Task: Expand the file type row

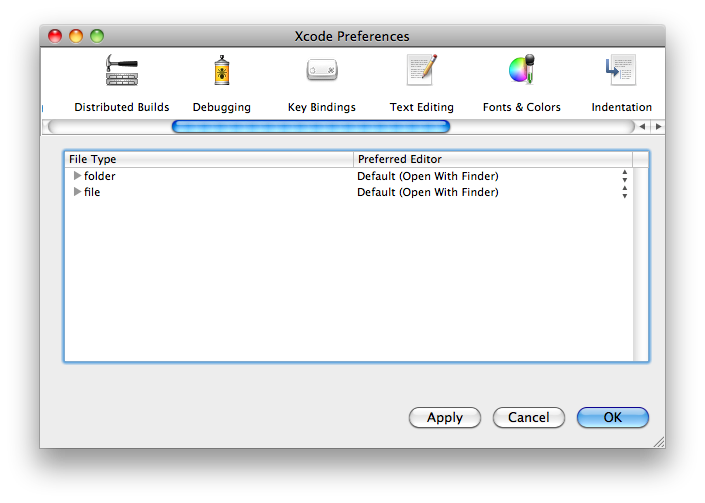Action: pyautogui.click(x=77, y=193)
